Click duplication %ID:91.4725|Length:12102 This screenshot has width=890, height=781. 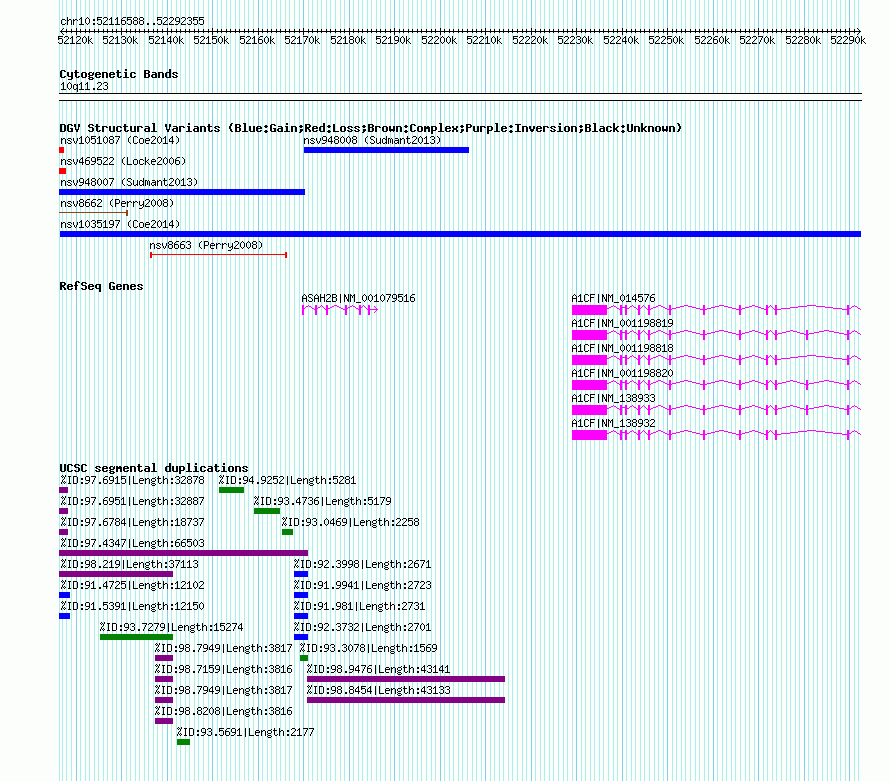pyautogui.click(x=132, y=585)
